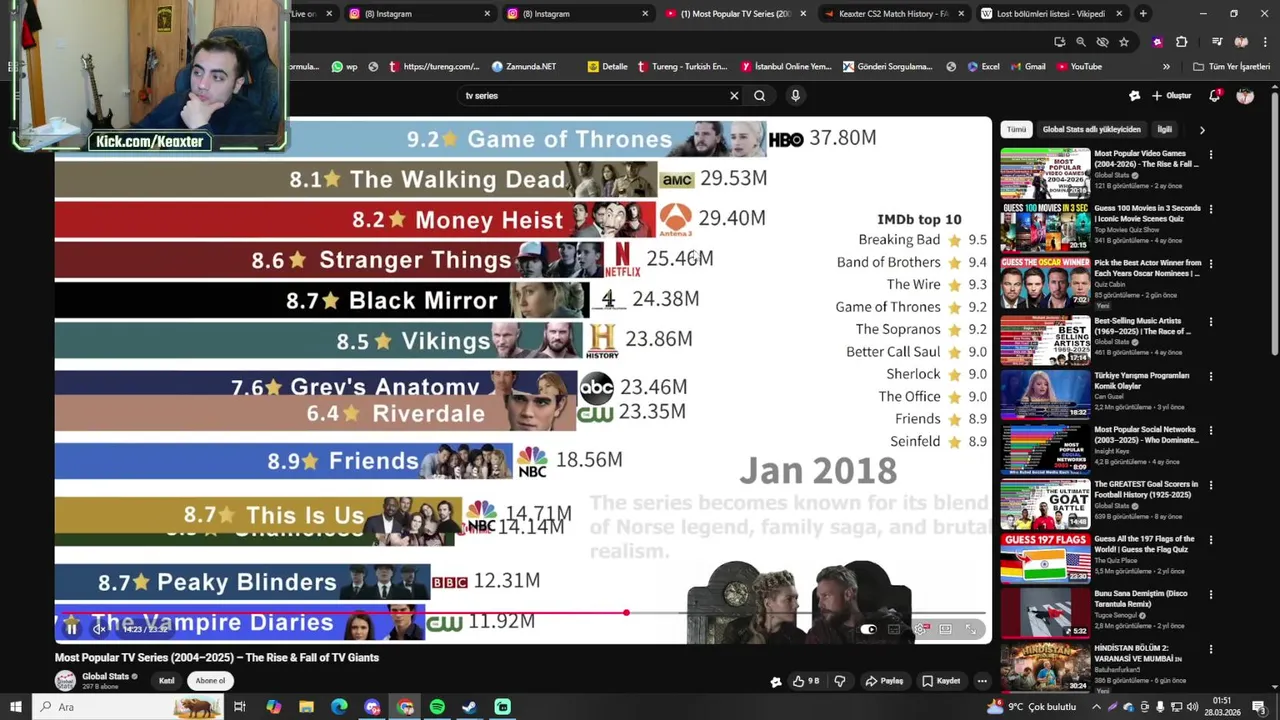
Task: Open YouTube notifications bell
Action: pyautogui.click(x=1214, y=96)
